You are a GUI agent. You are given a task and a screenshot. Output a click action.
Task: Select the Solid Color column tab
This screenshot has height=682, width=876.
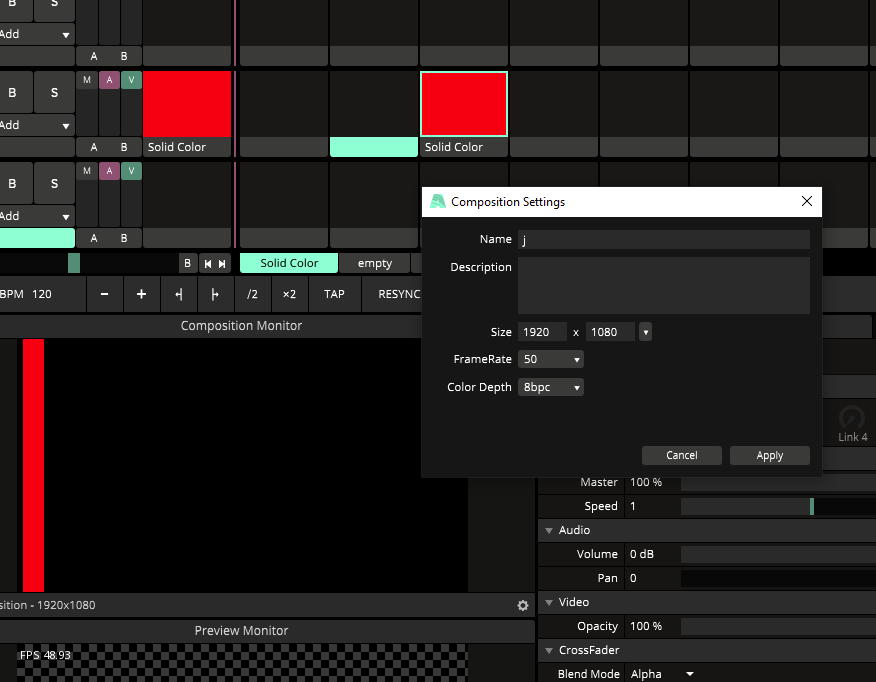click(289, 263)
